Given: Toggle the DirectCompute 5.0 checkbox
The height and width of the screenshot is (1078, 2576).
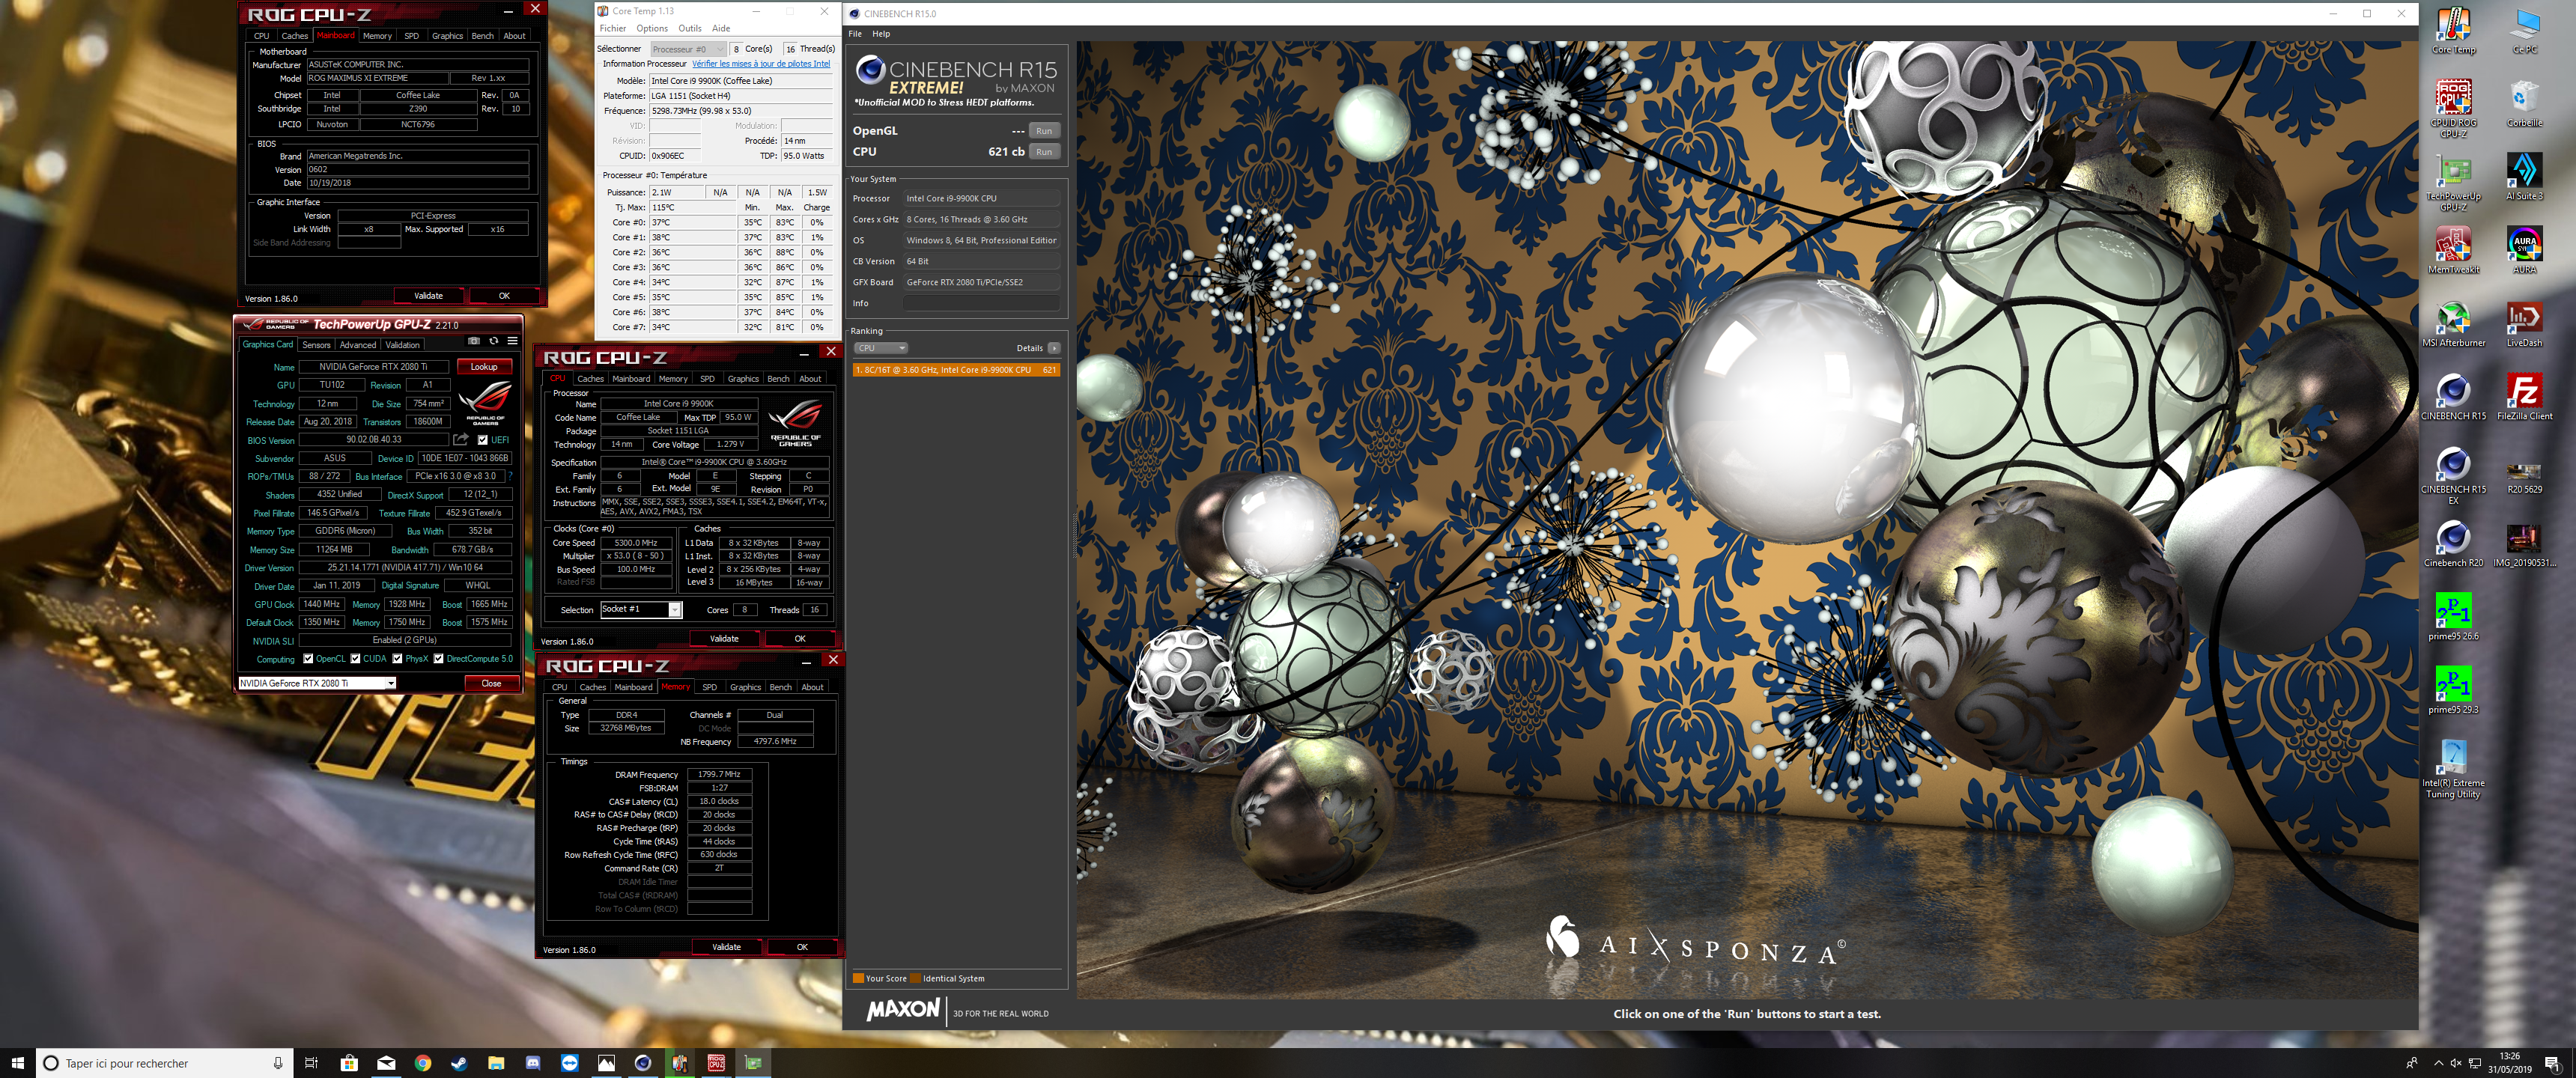Looking at the screenshot, I should pos(438,658).
